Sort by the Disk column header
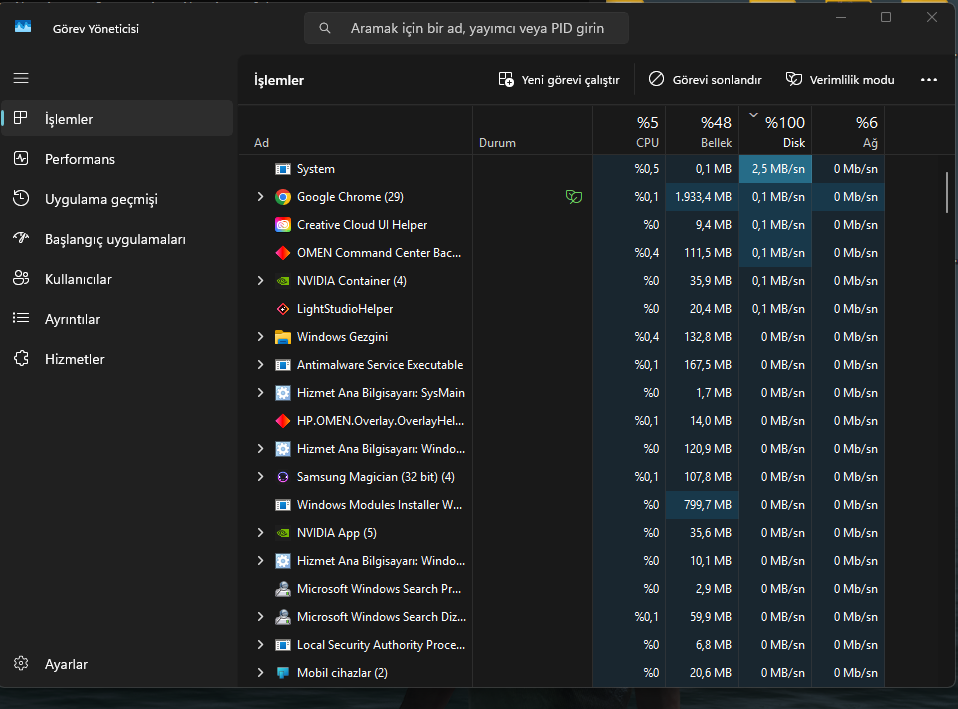The width and height of the screenshot is (958, 709). (775, 130)
